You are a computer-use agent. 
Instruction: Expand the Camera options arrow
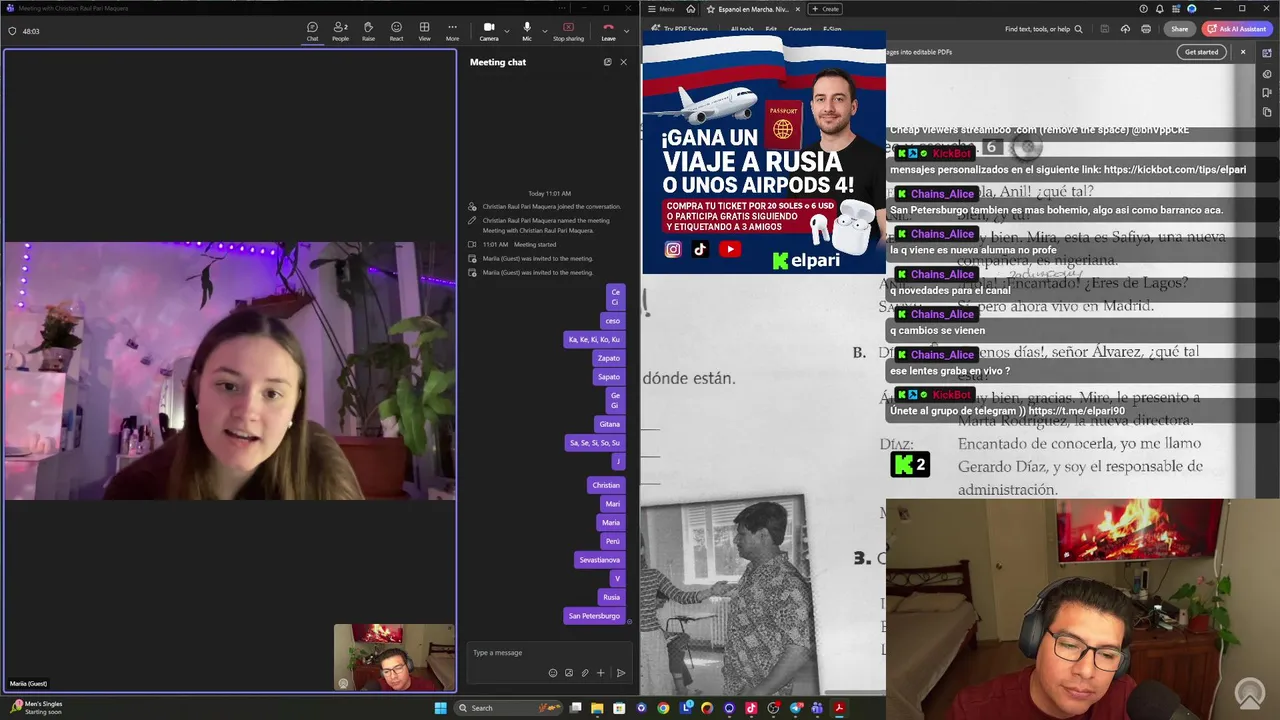coord(506,31)
